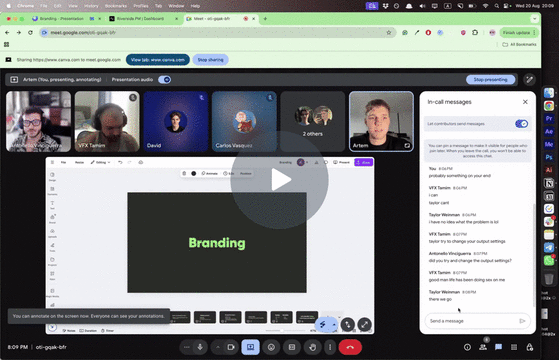Open more options three-dot menu
Image resolution: width=559 pixels, height=360 pixels.
pos(330,347)
